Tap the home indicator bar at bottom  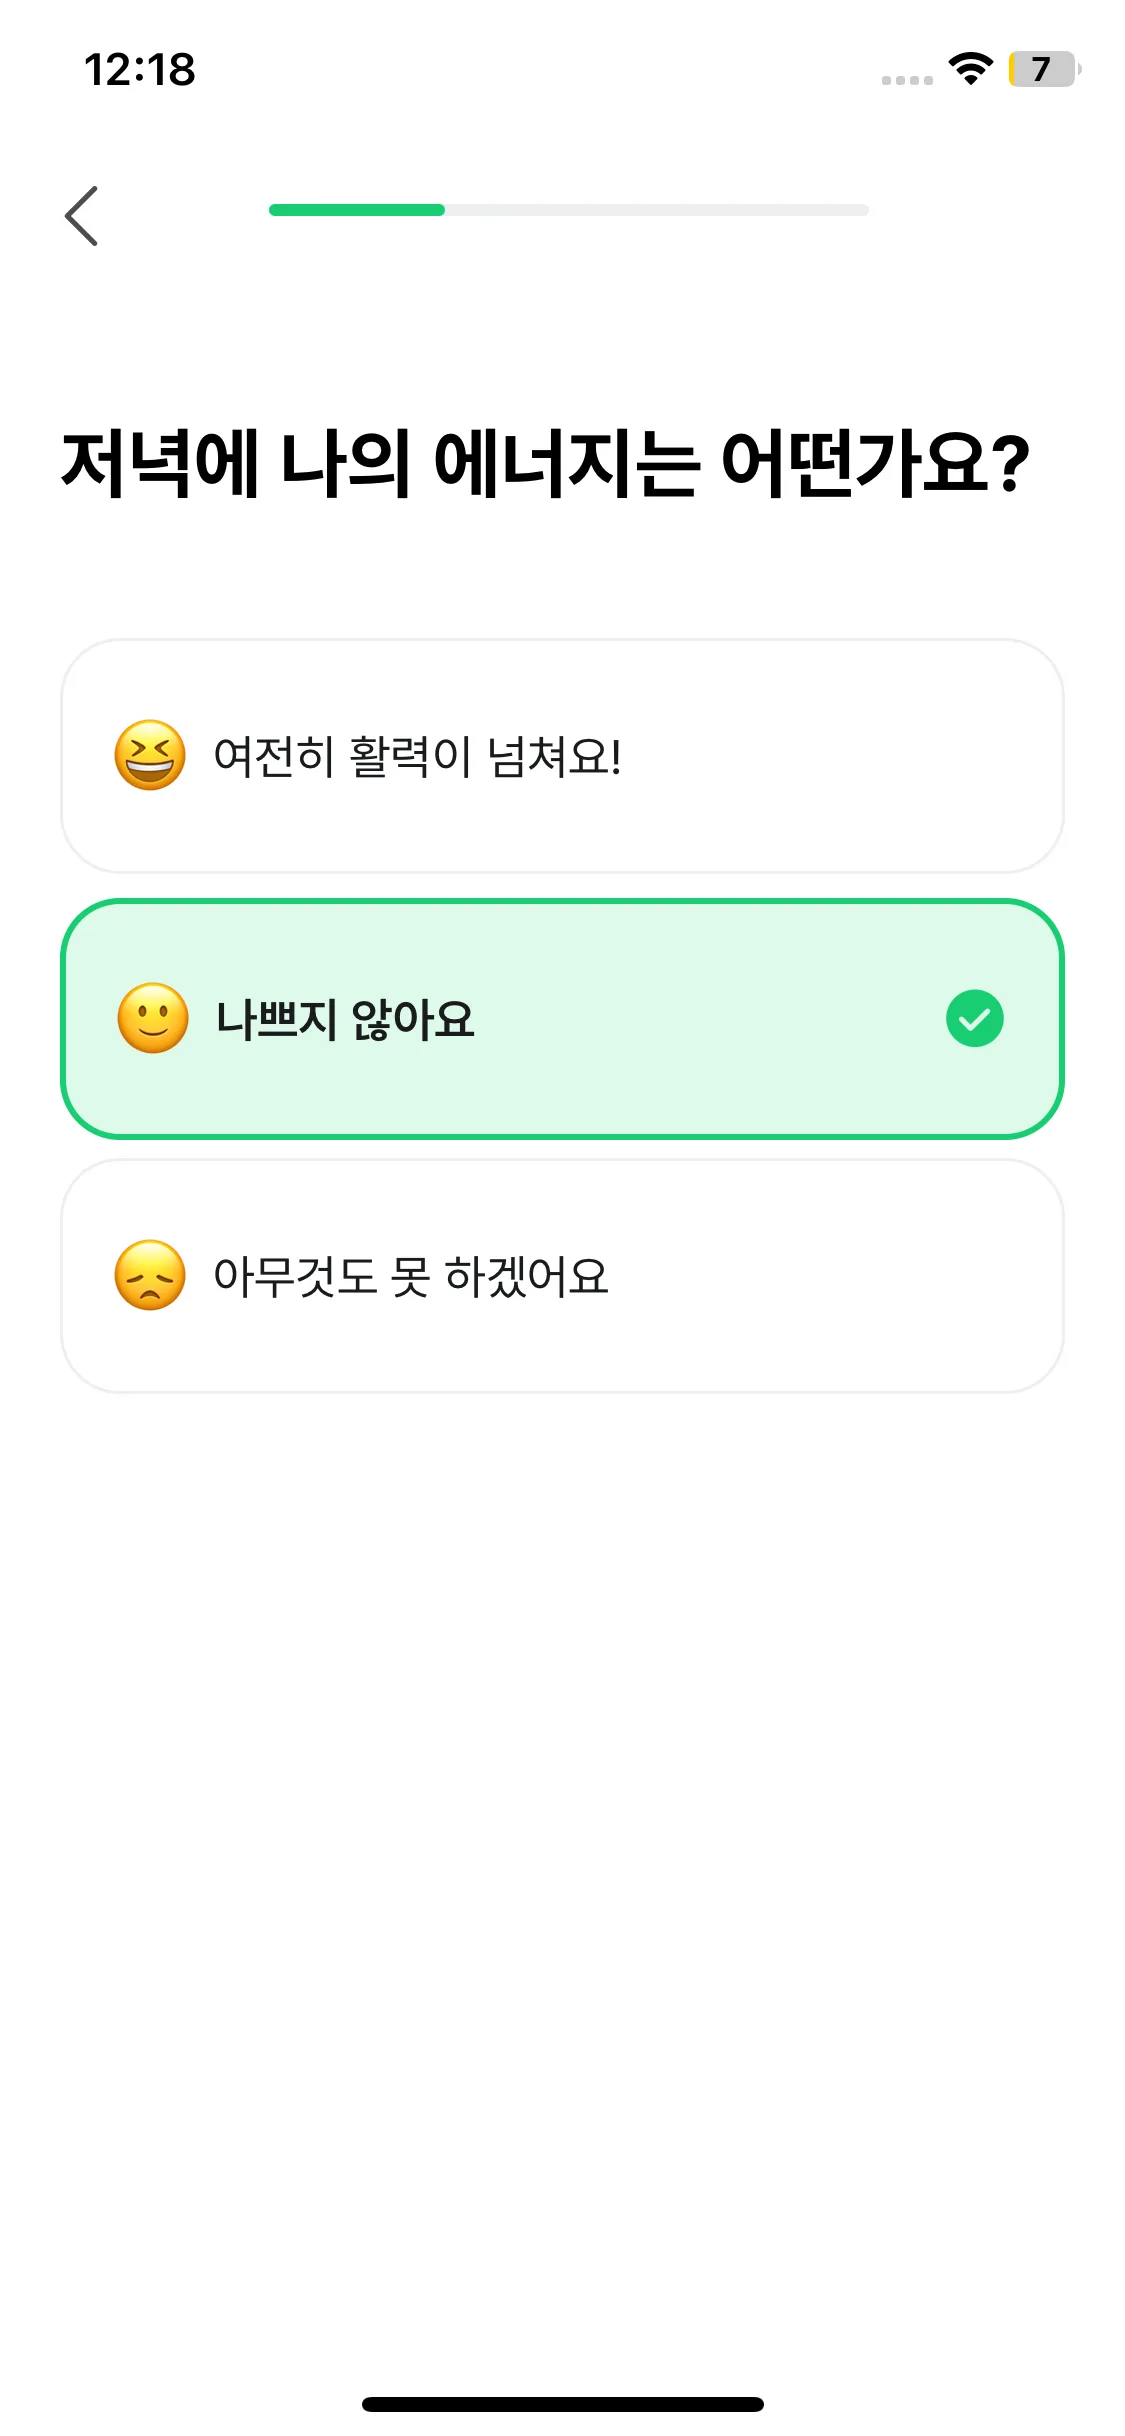[562, 2404]
